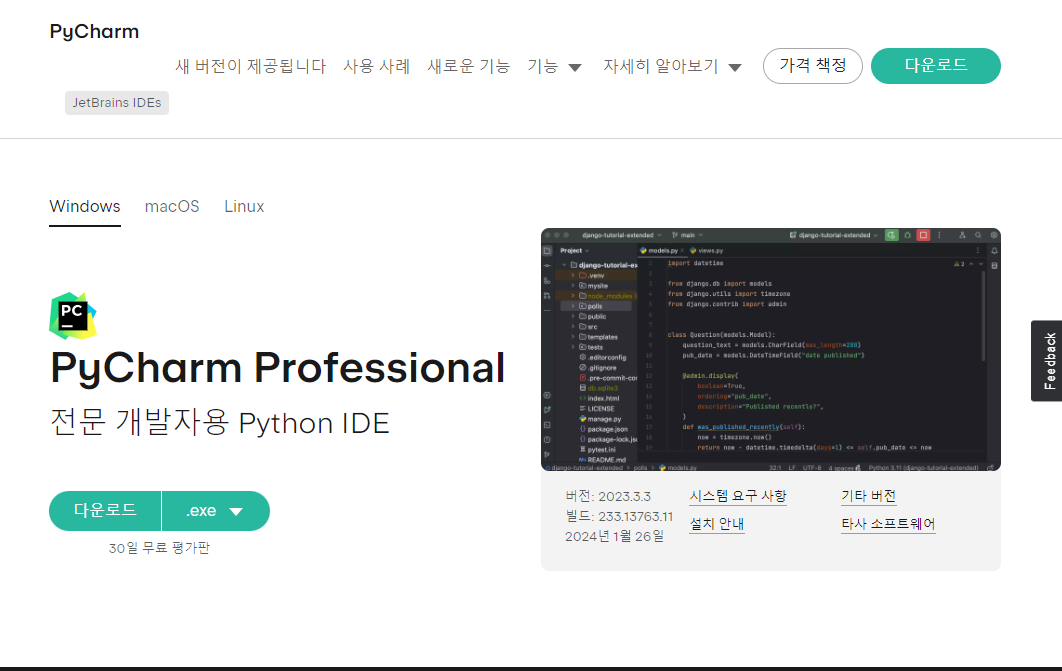Open the 새 버전이 제공됩니다 menu item
Viewport: 1062px width, 671px height.
(251, 66)
